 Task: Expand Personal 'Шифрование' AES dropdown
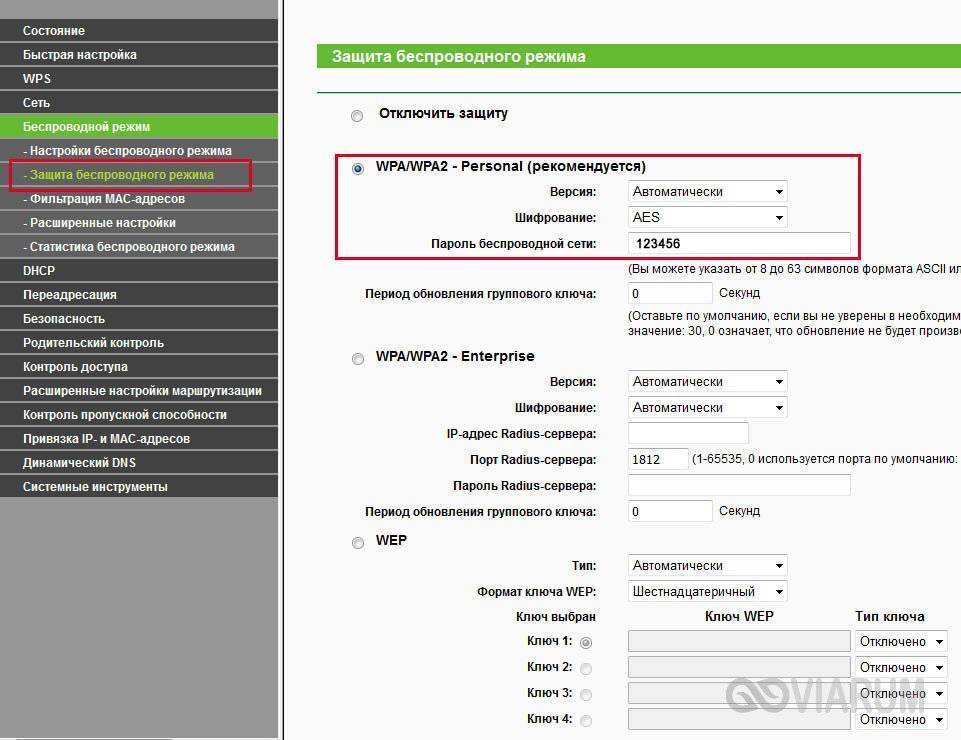pyautogui.click(x=707, y=217)
